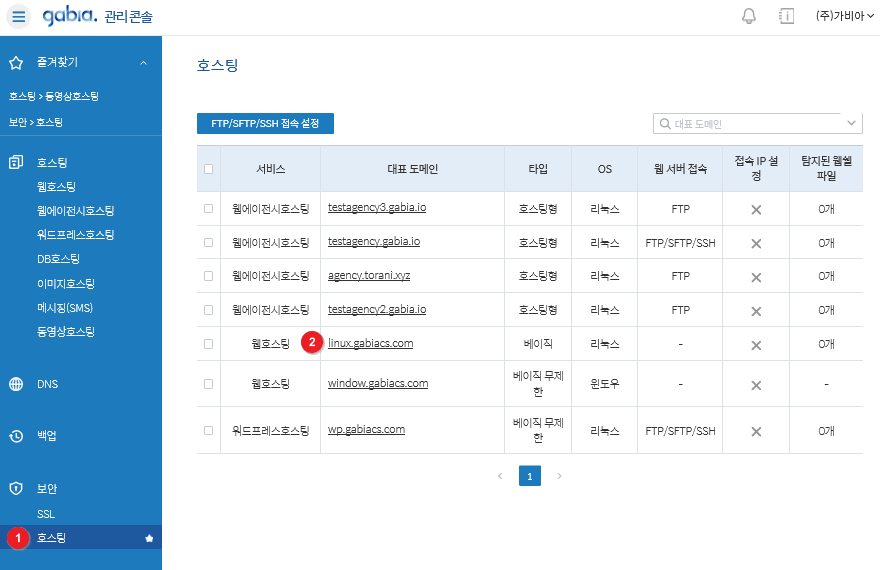Click FTP/SFTP/SSH 접속 설정 button

click(265, 123)
